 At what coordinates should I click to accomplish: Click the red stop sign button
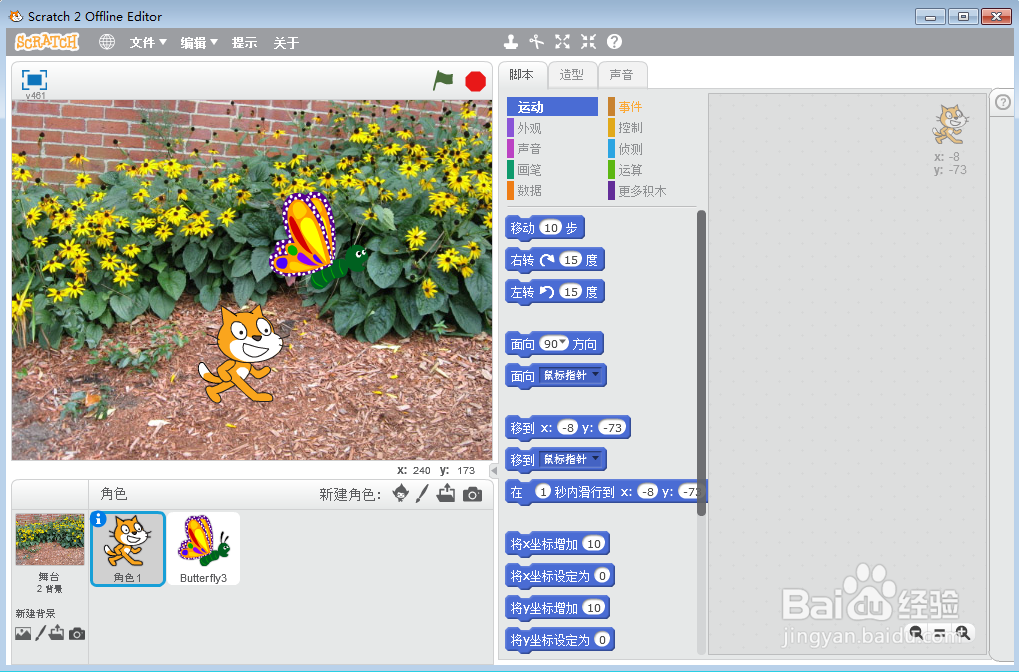pos(476,81)
